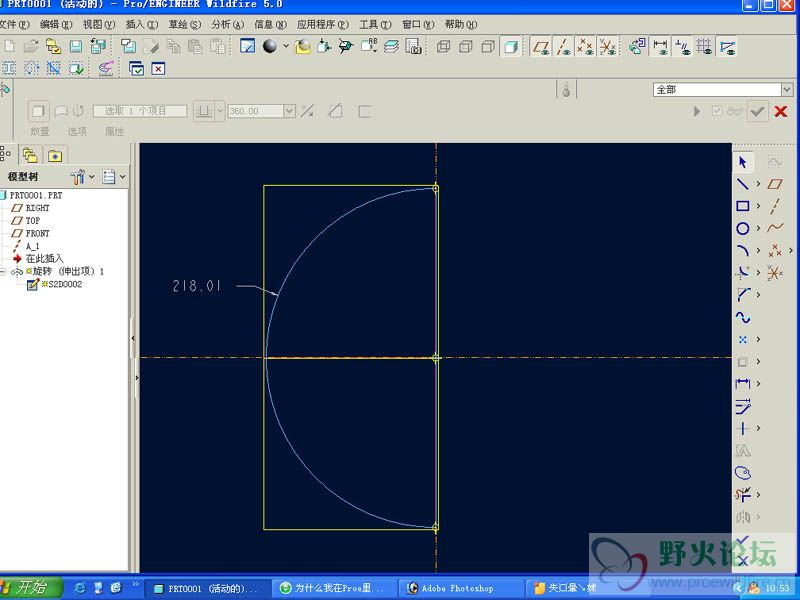This screenshot has width=800, height=600.
Task: Toggle coordinate systems display
Action: 607,47
